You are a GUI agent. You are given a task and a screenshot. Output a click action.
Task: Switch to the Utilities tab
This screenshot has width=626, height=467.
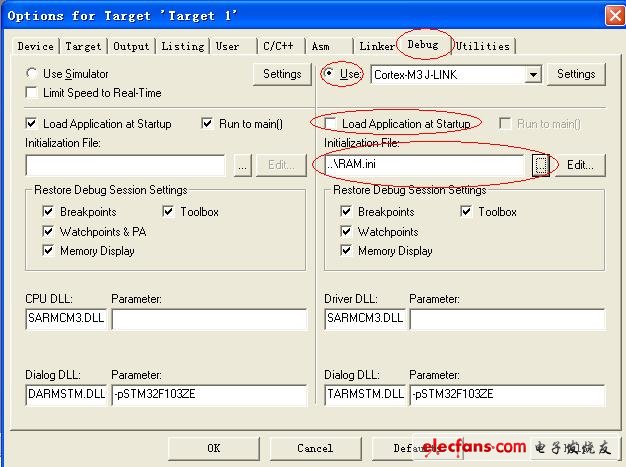pyautogui.click(x=484, y=46)
